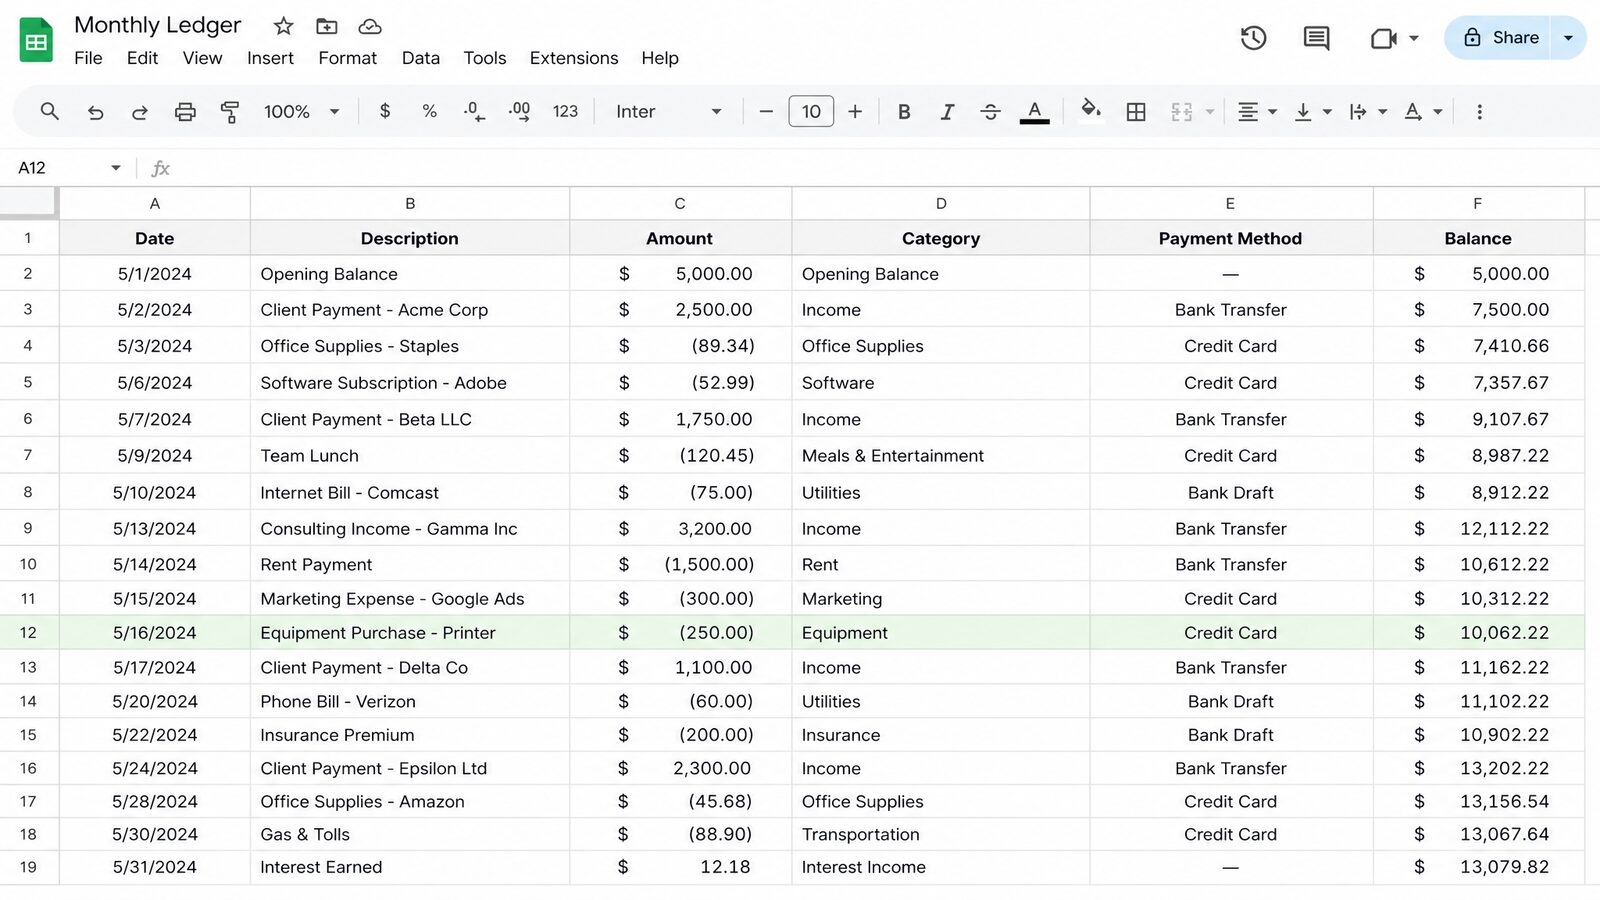Click the Name box showing A12
The height and width of the screenshot is (900, 1600).
coord(66,168)
